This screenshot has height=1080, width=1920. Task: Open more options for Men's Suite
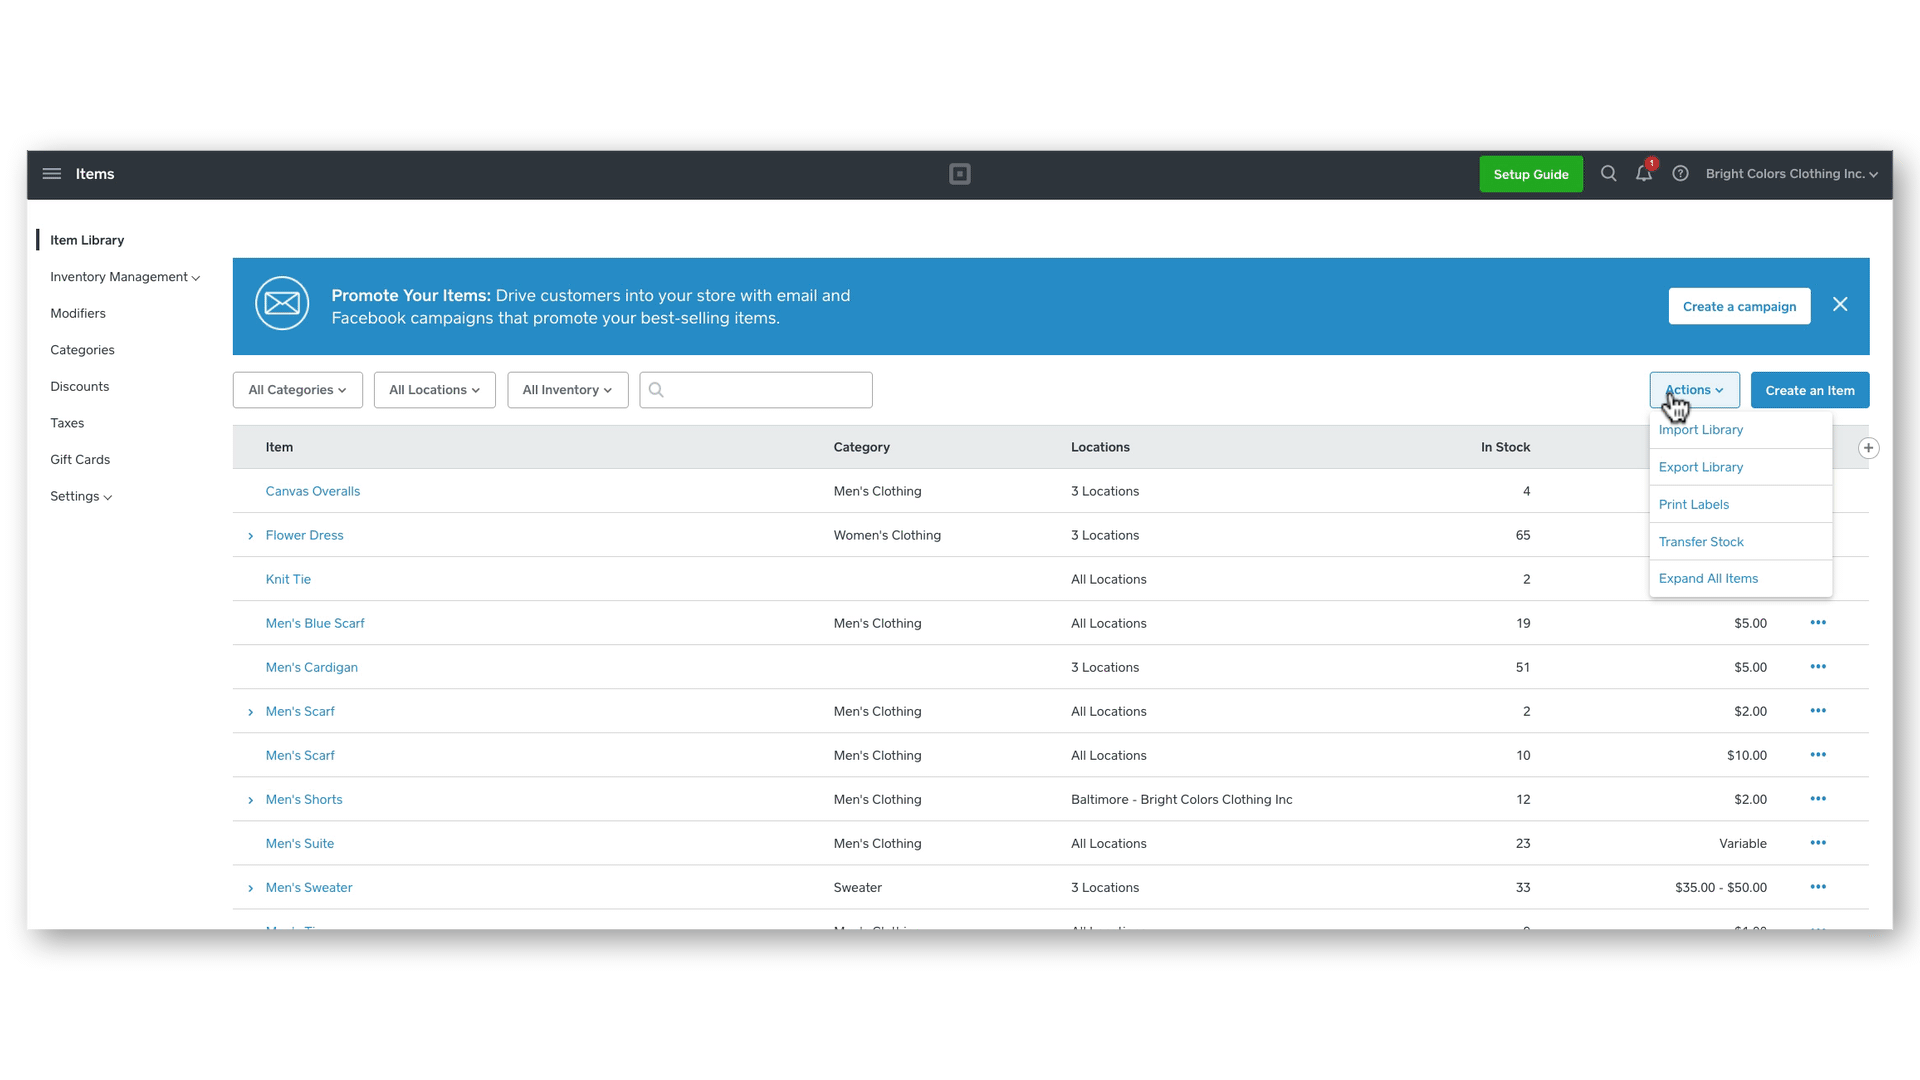[1818, 843]
